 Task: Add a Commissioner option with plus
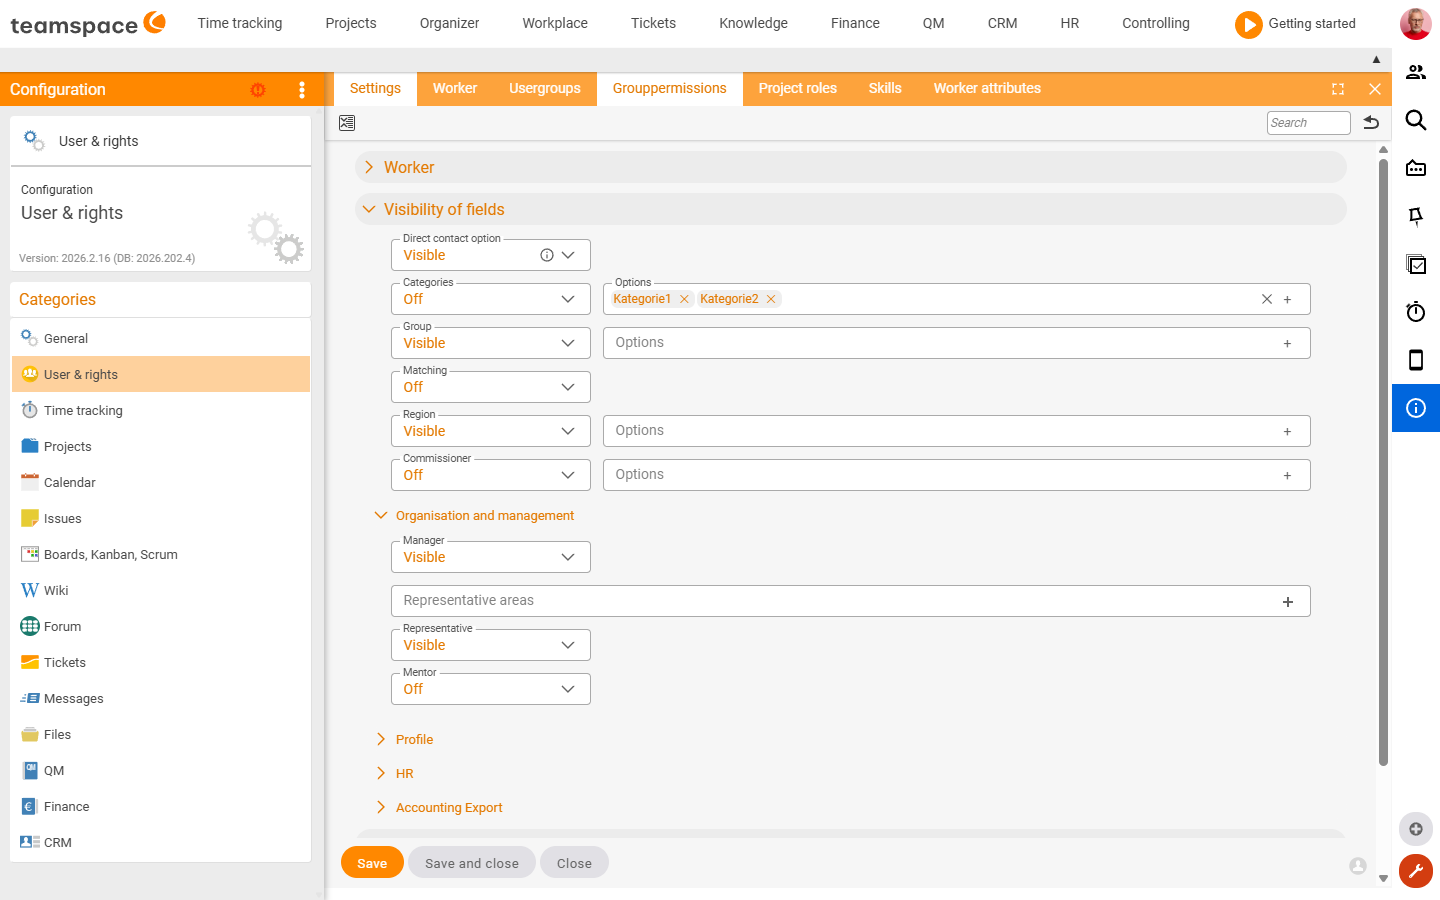[x=1287, y=475]
